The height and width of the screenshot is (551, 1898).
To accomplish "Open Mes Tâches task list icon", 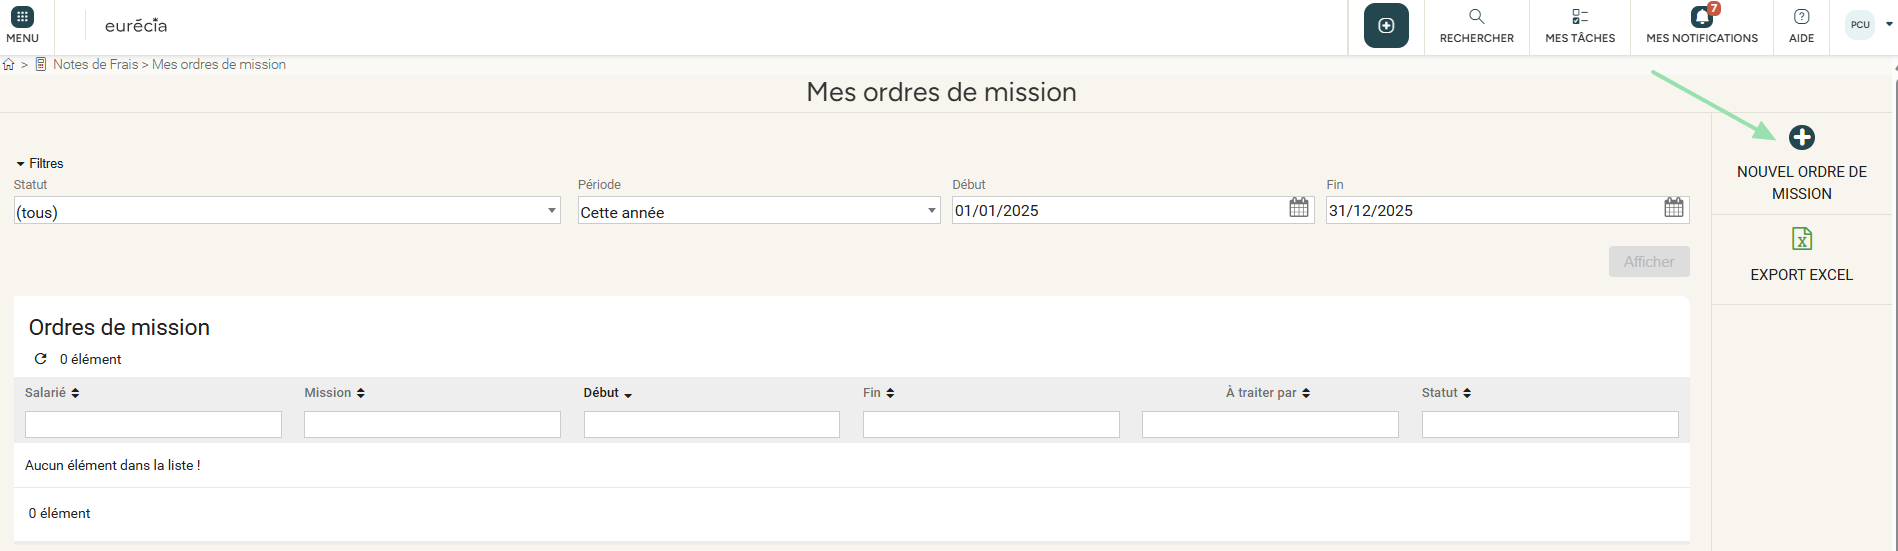I will tap(1580, 17).
